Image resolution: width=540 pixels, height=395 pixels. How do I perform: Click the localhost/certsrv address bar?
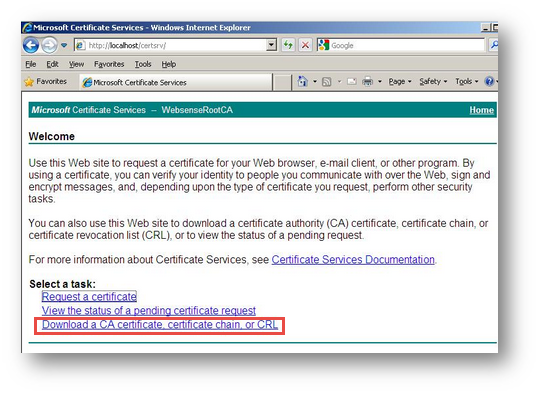click(170, 45)
